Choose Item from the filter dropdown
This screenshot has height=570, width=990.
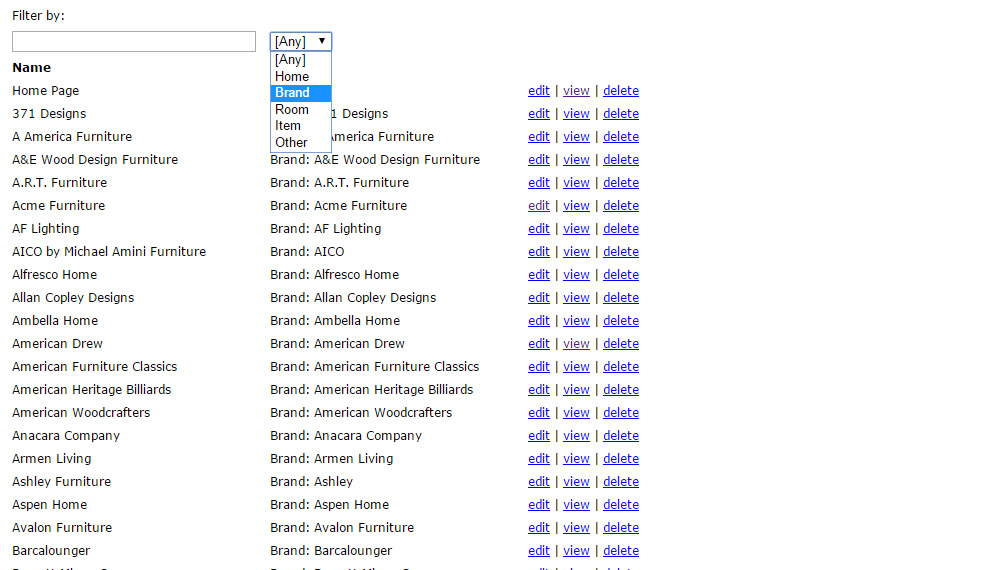coord(301,126)
